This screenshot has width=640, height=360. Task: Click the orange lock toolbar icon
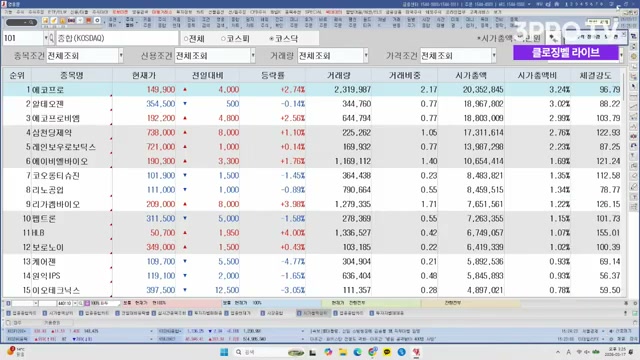click(62, 20)
